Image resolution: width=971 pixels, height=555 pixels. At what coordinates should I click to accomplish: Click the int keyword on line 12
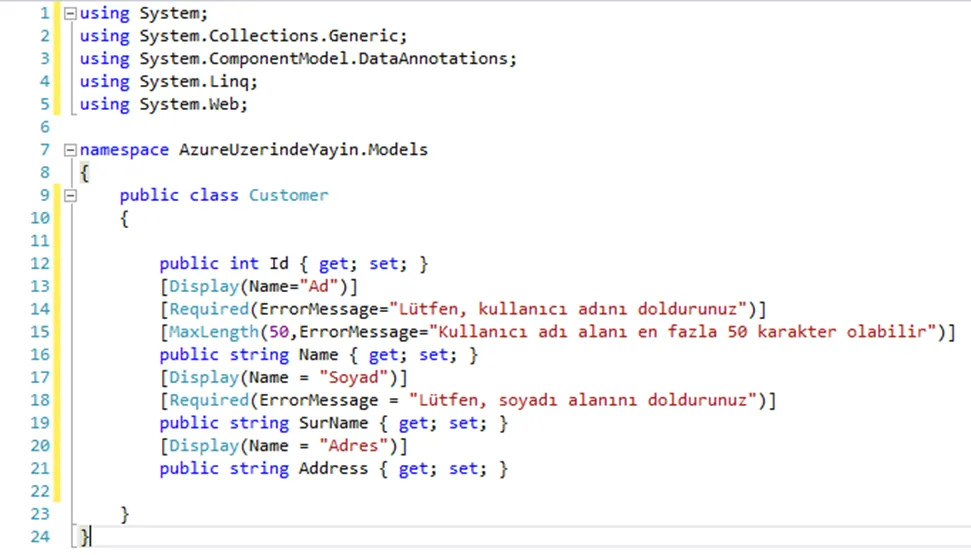244,264
